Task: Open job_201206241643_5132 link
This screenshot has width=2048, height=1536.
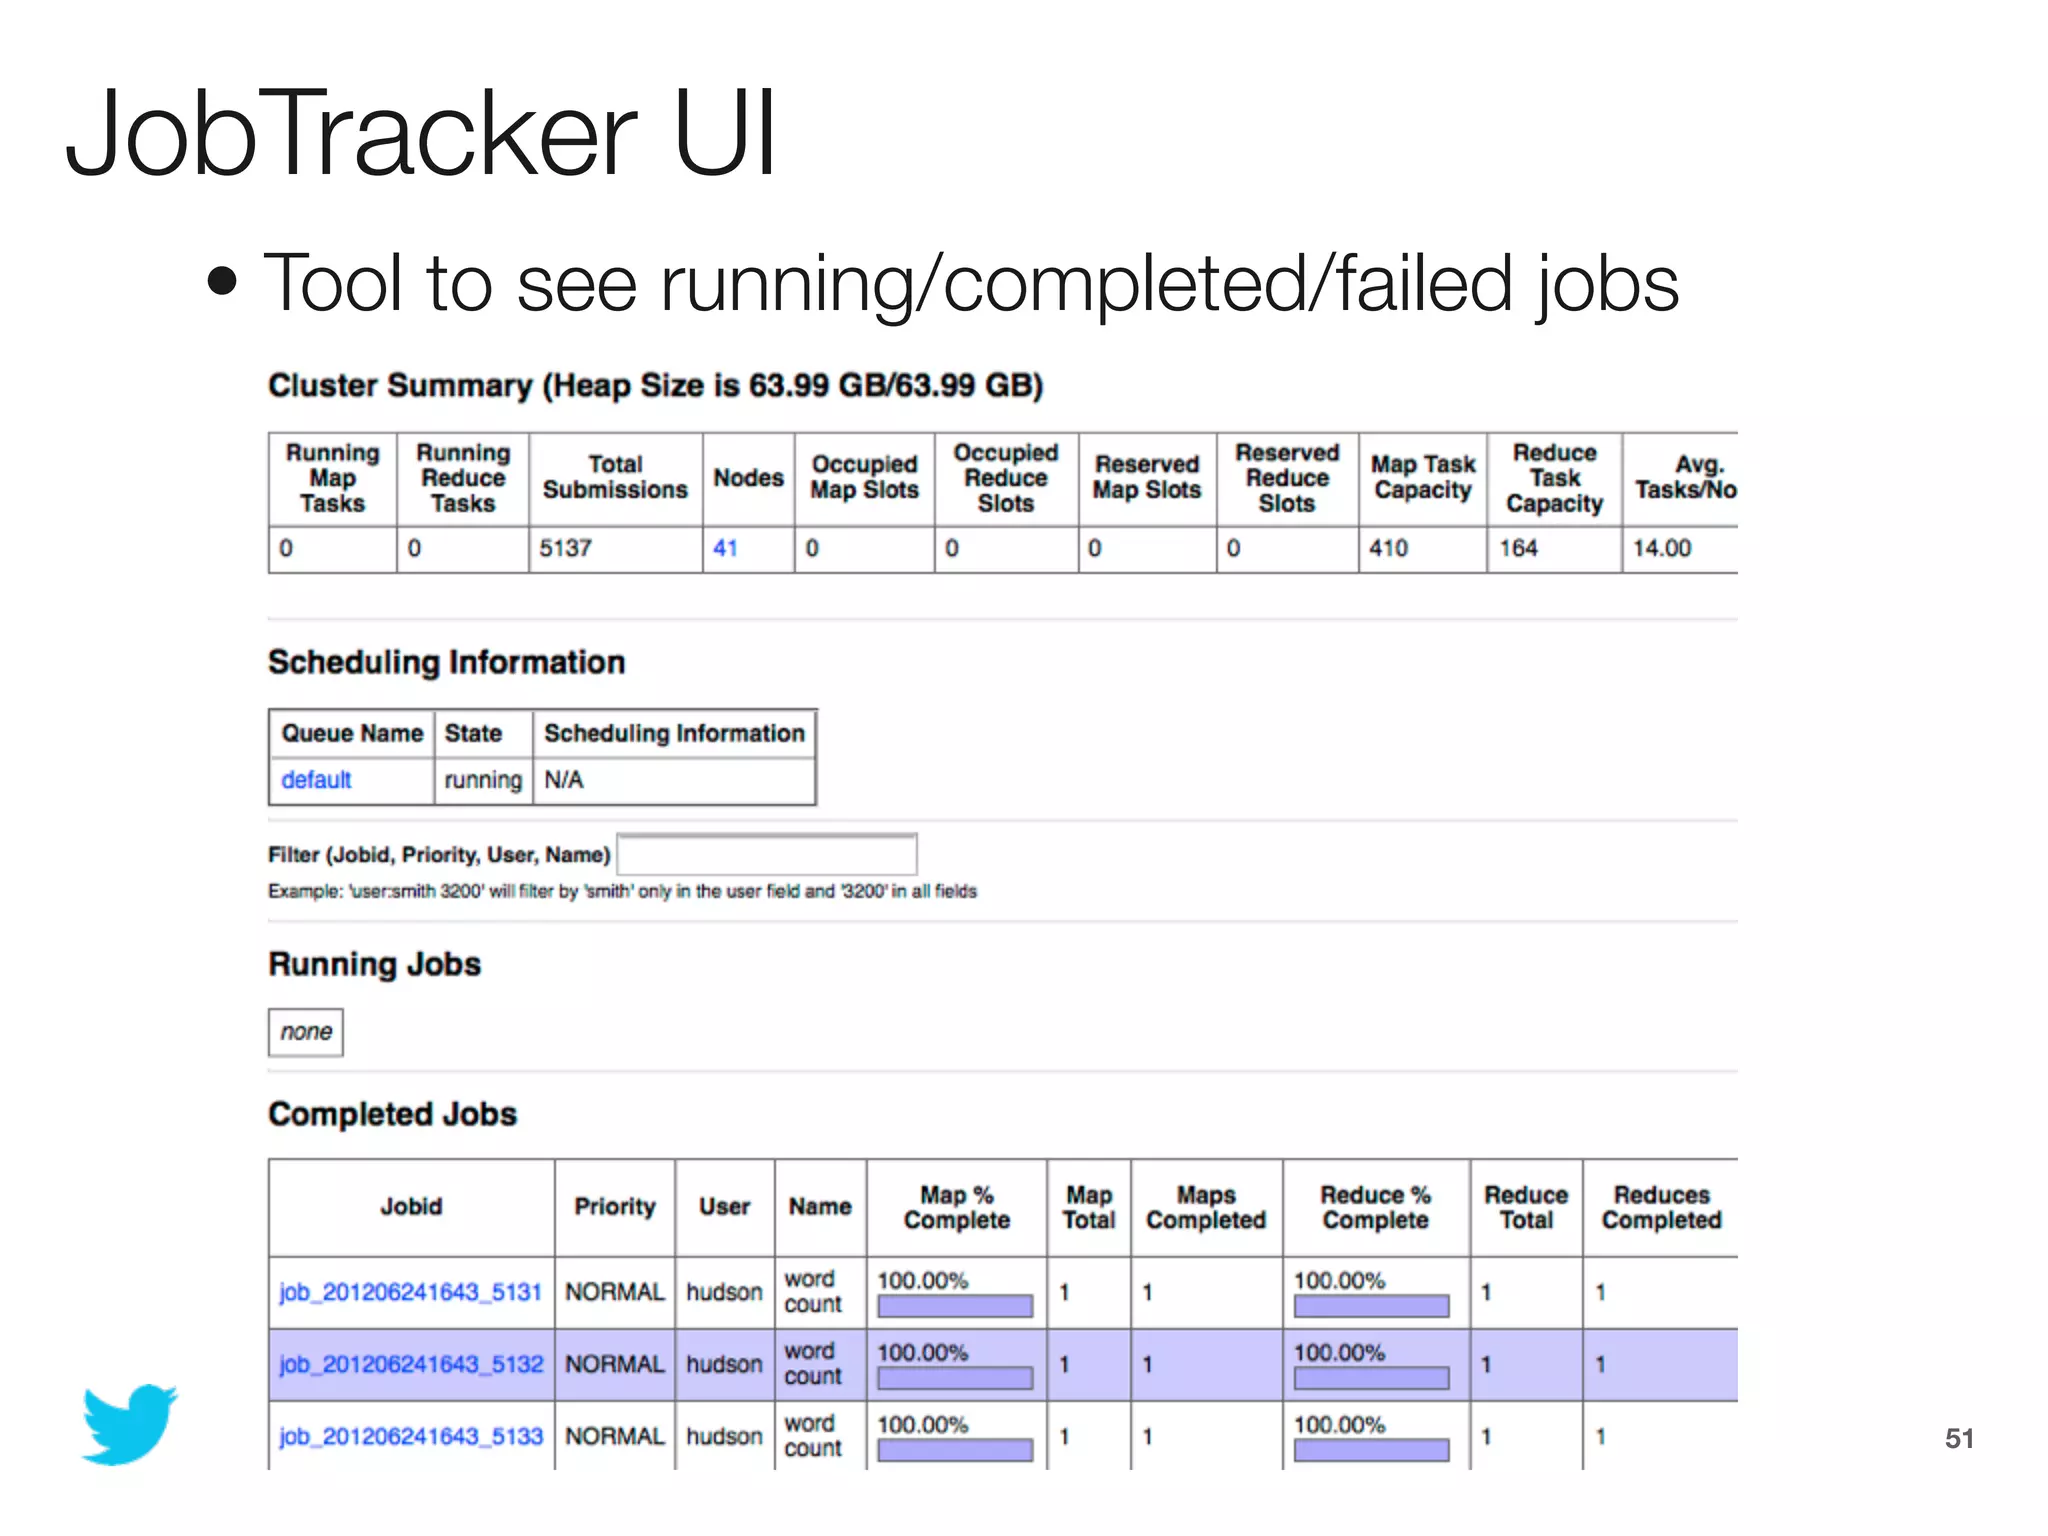Action: 410,1364
